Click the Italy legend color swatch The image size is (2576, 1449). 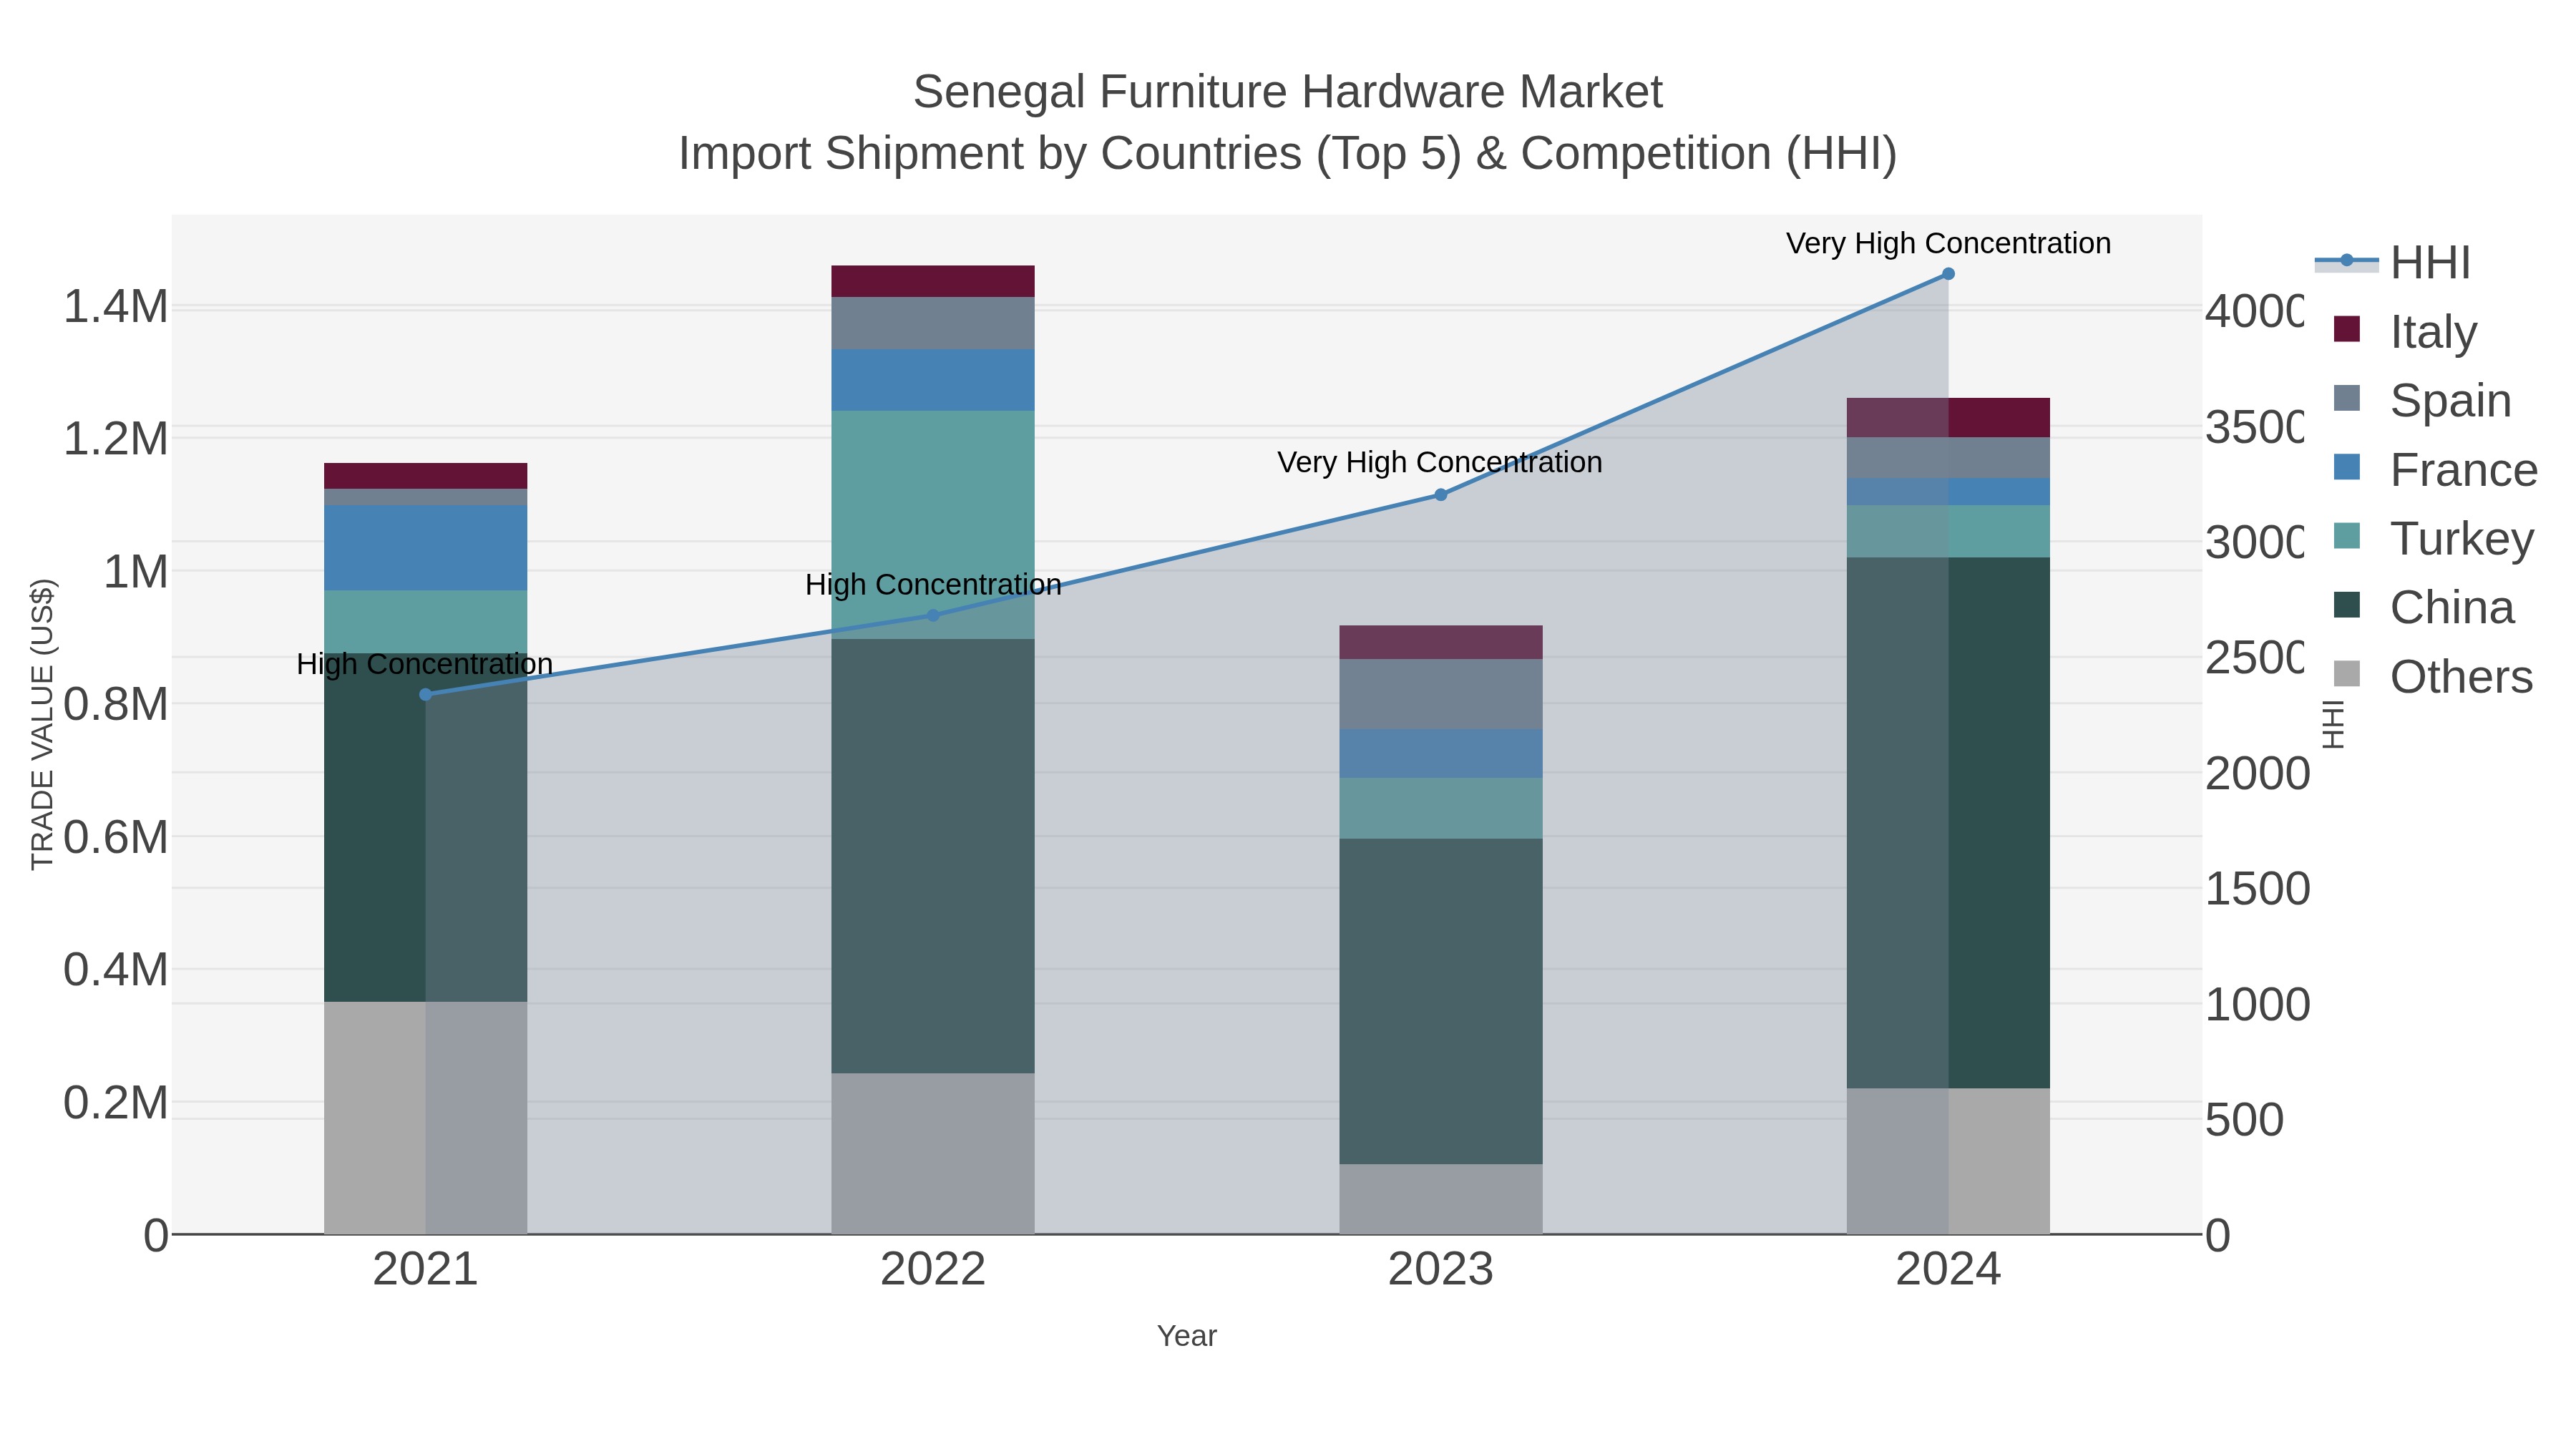[2346, 329]
